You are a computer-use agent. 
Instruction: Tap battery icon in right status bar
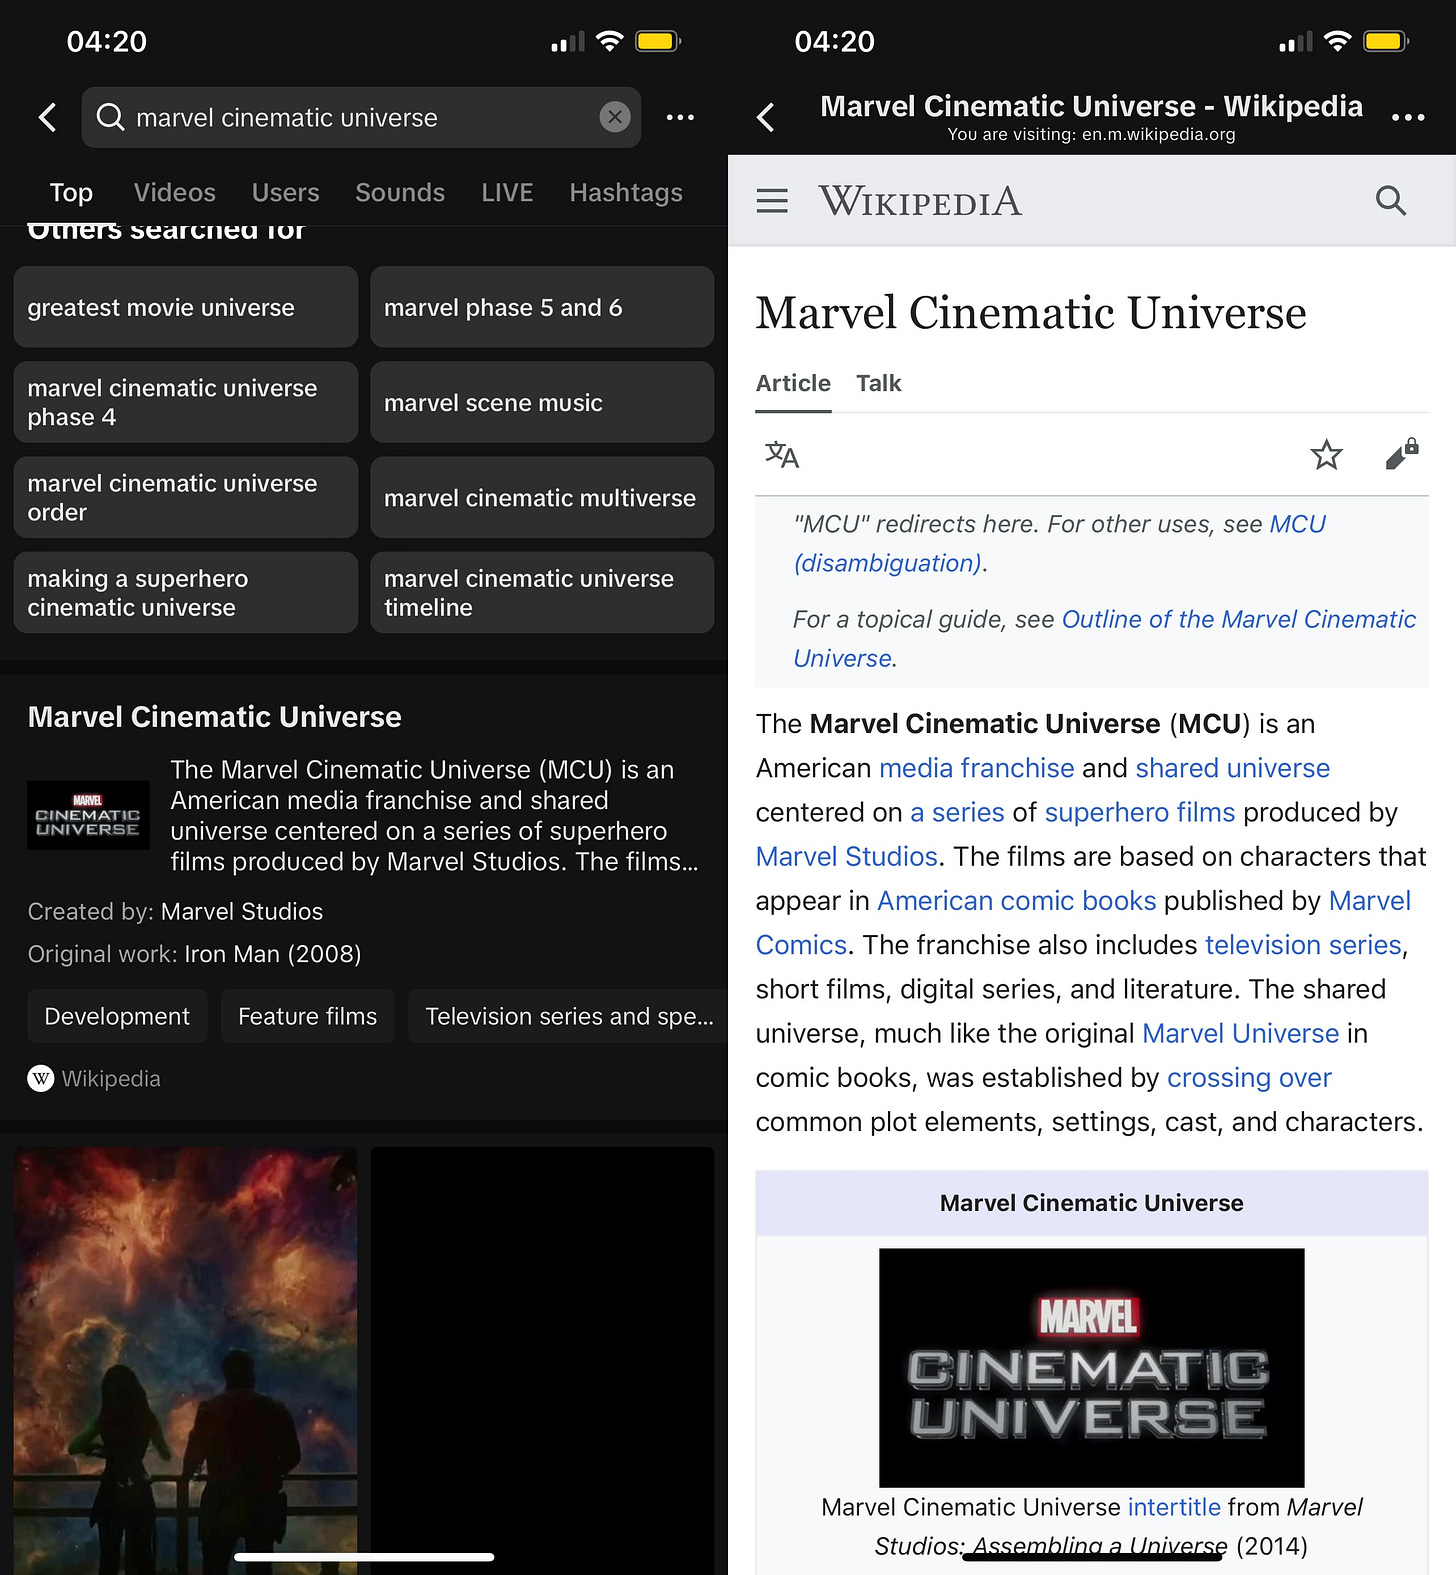pos(1385,41)
